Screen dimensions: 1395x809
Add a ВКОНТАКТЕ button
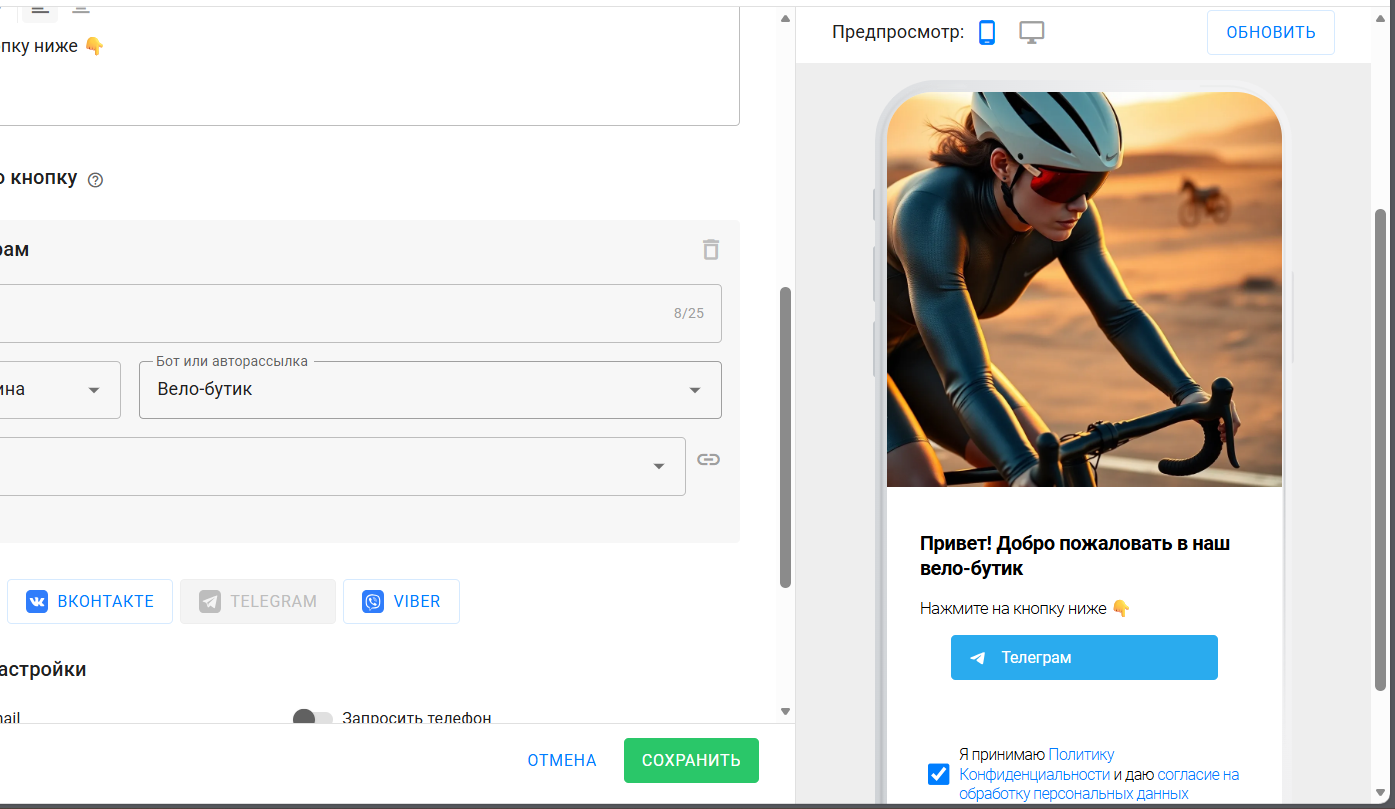click(90, 601)
